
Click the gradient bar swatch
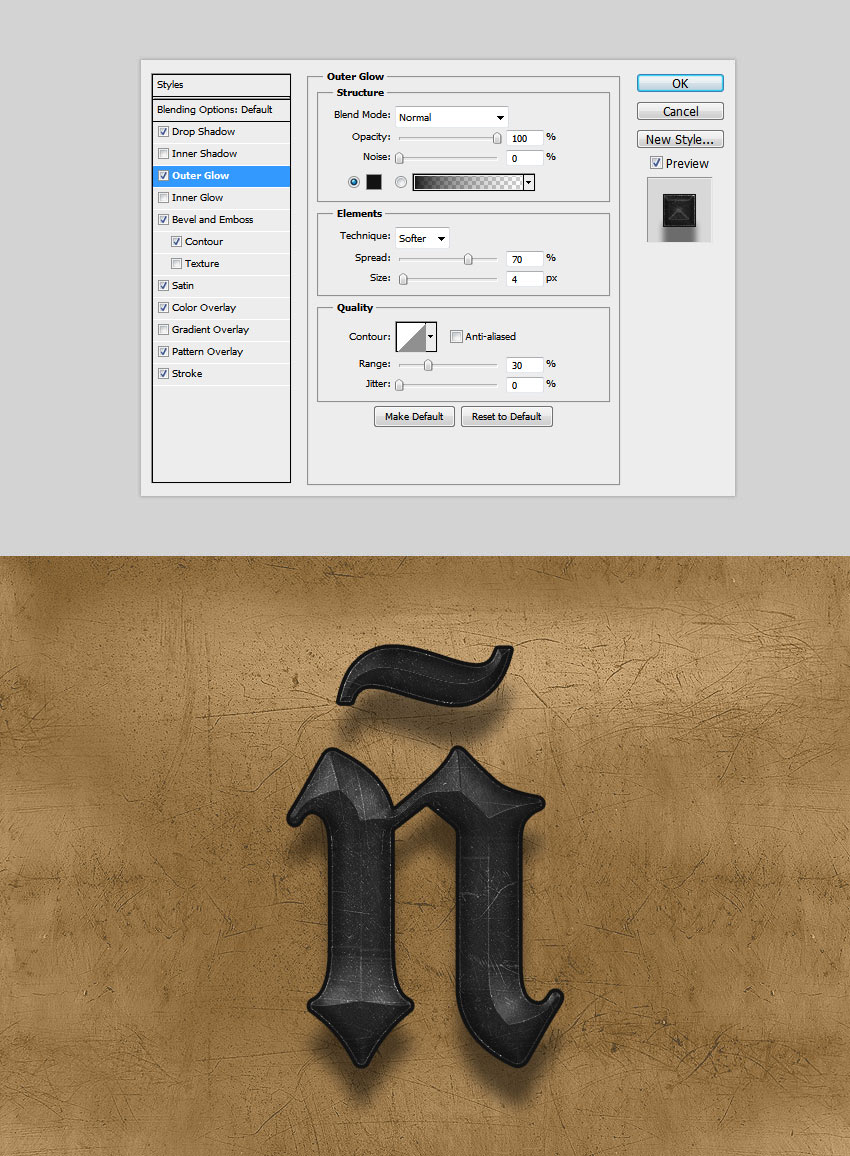tap(468, 182)
